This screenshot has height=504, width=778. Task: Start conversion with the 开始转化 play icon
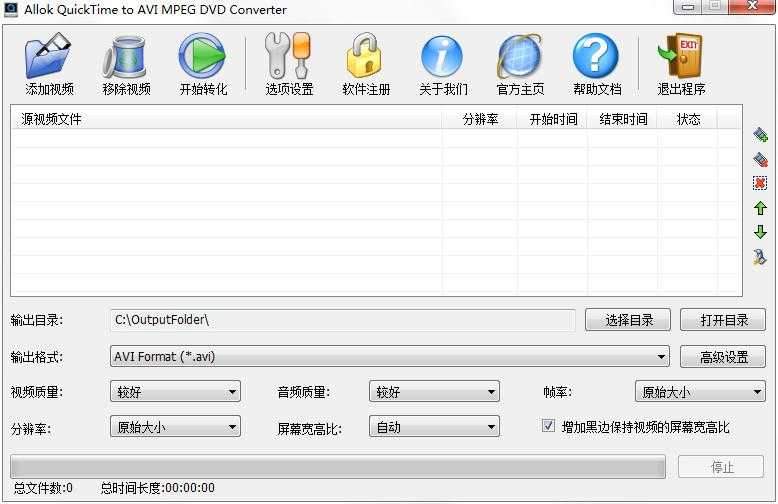202,56
